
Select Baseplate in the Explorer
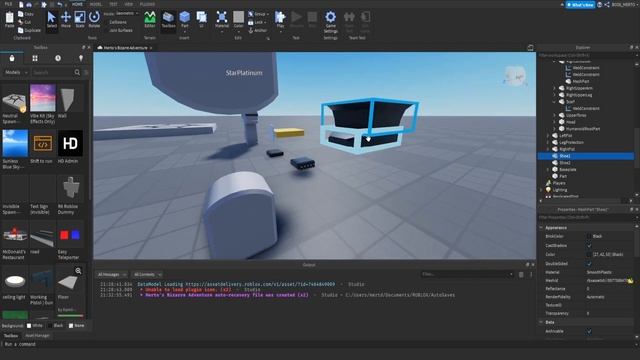[568, 169]
